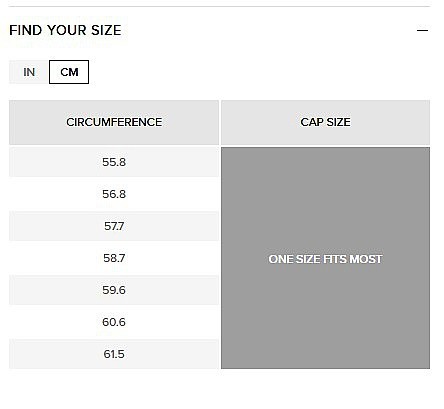Click the Cap Size column header
Image resolution: width=444 pixels, height=409 pixels.
[325, 122]
